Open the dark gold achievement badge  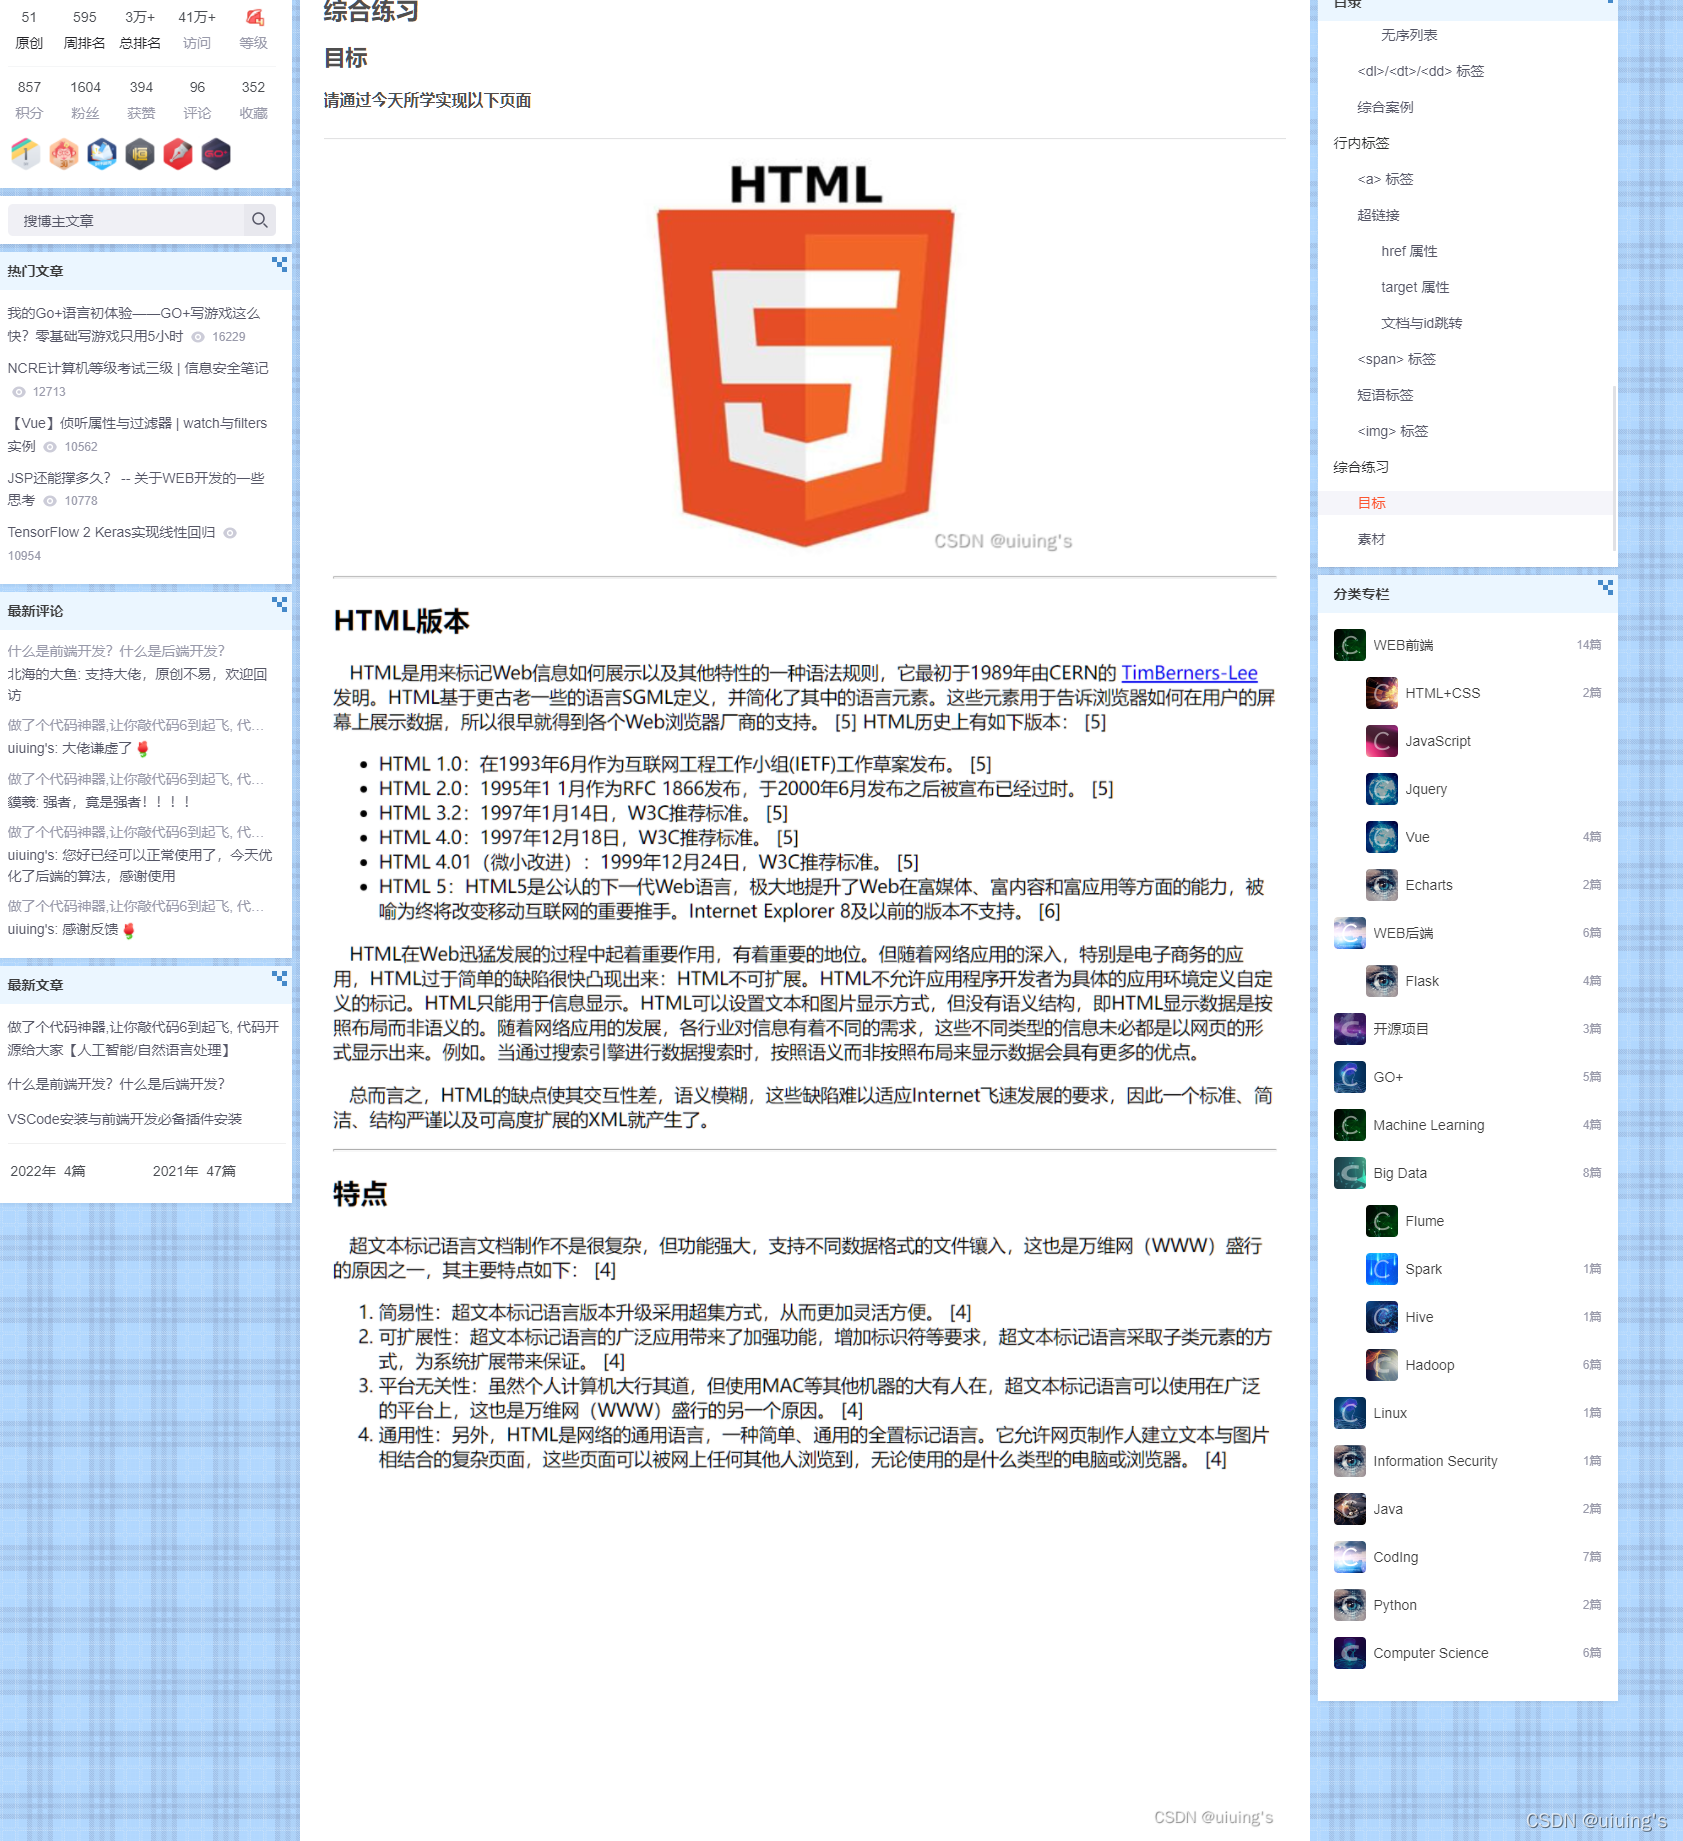pos(140,153)
